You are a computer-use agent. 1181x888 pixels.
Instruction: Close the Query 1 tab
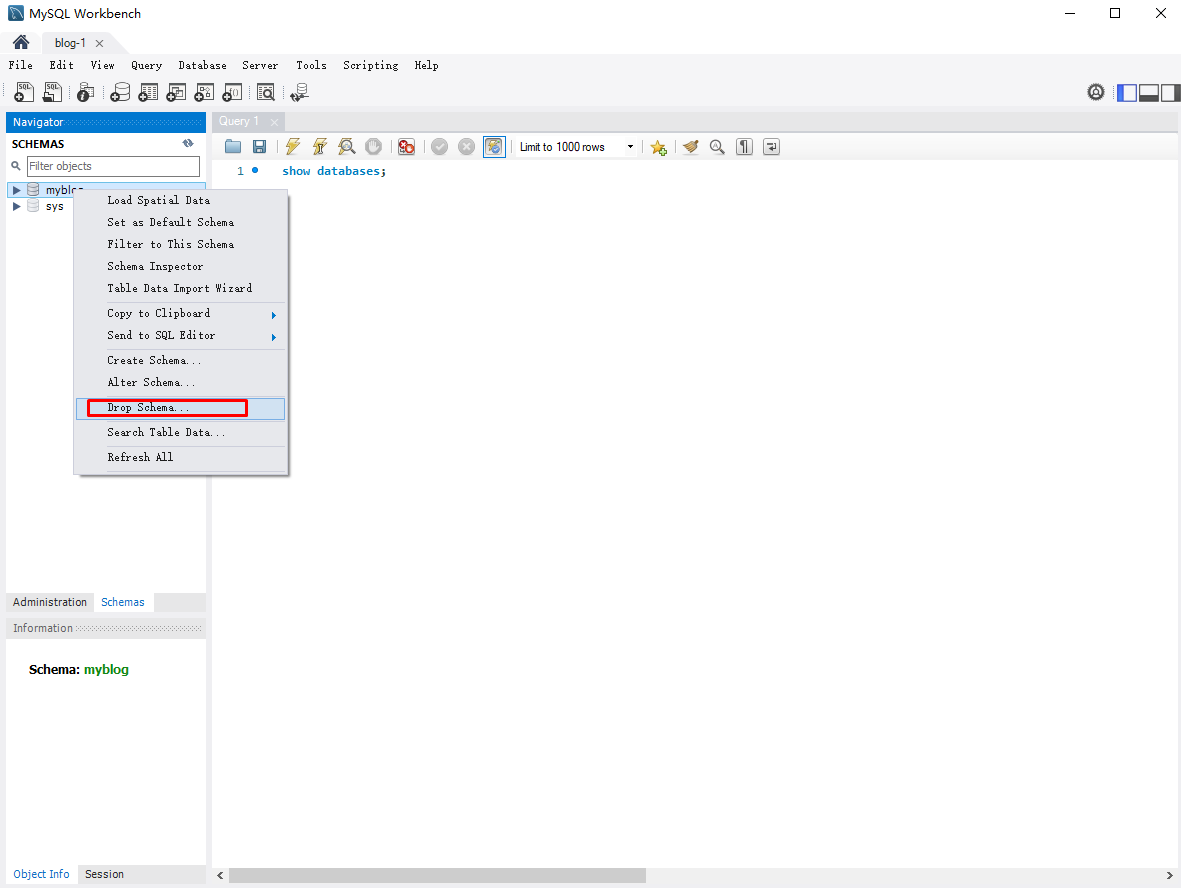pos(274,122)
